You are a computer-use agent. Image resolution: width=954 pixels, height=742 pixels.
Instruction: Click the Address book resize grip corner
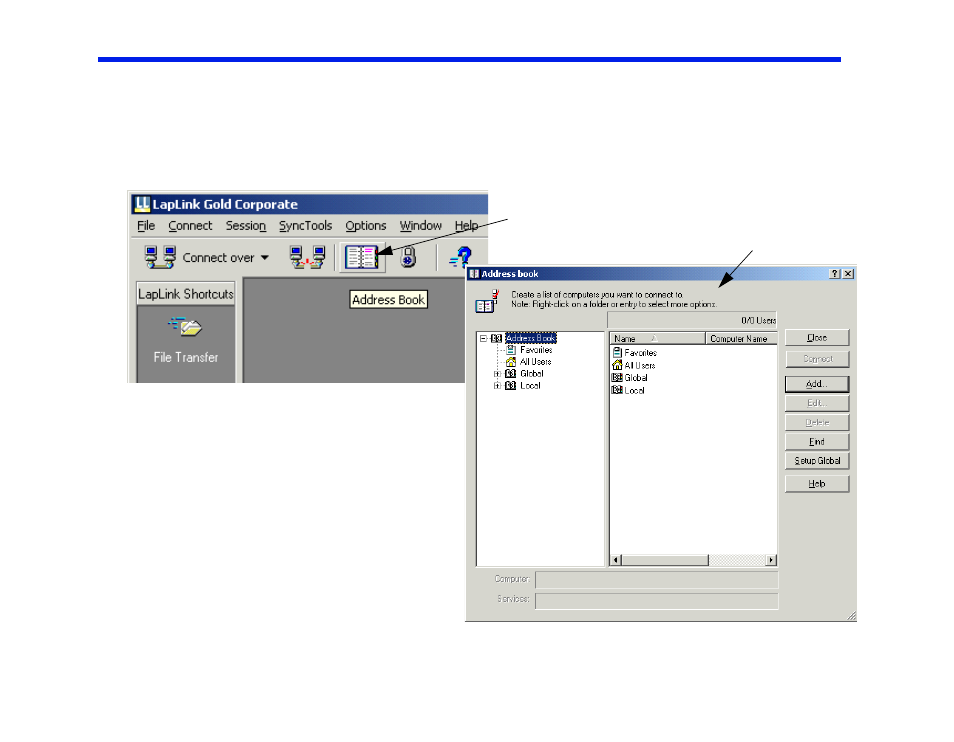851,615
